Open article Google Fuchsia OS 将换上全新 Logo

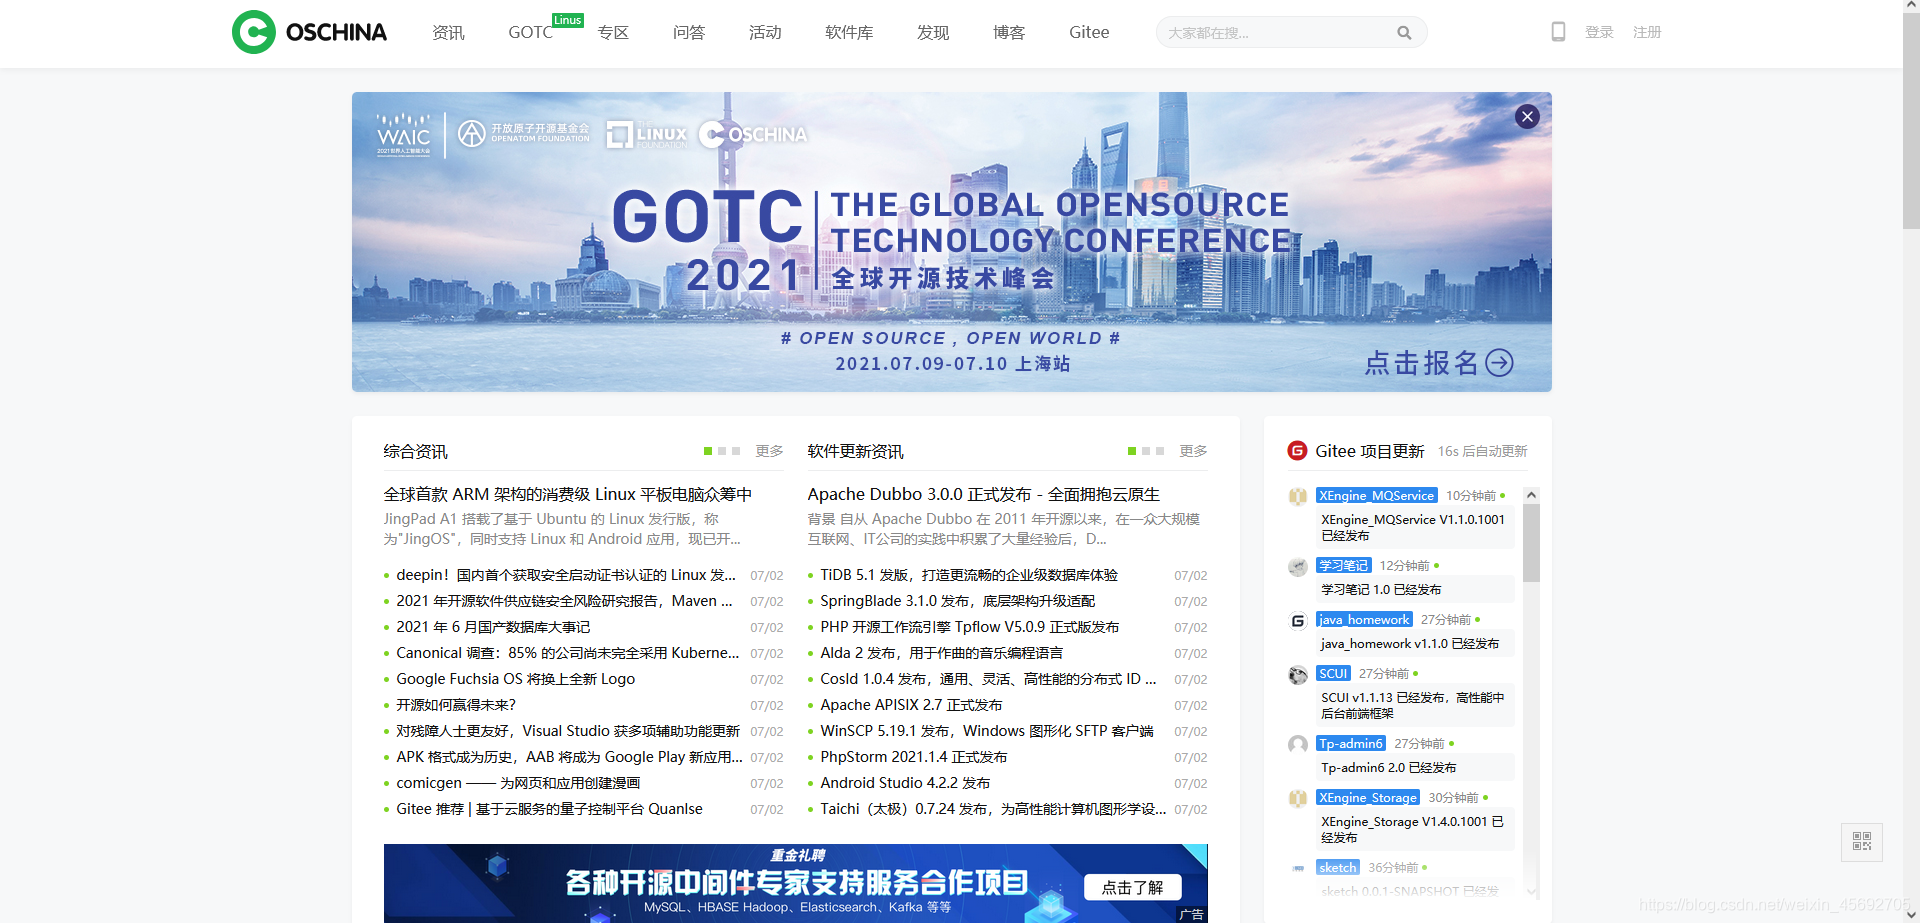pos(515,679)
